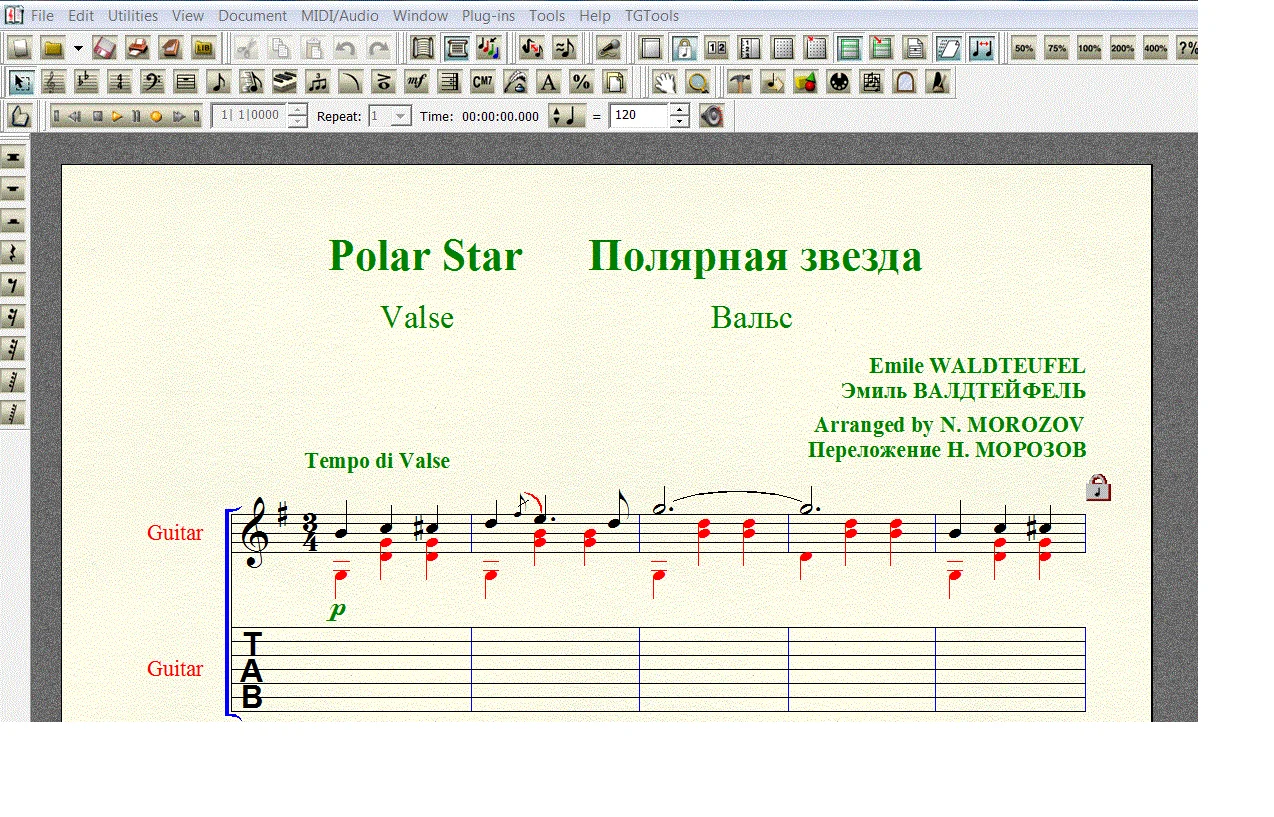Set zoom to 75%
The width and height of the screenshot is (1274, 817).
tap(1056, 47)
